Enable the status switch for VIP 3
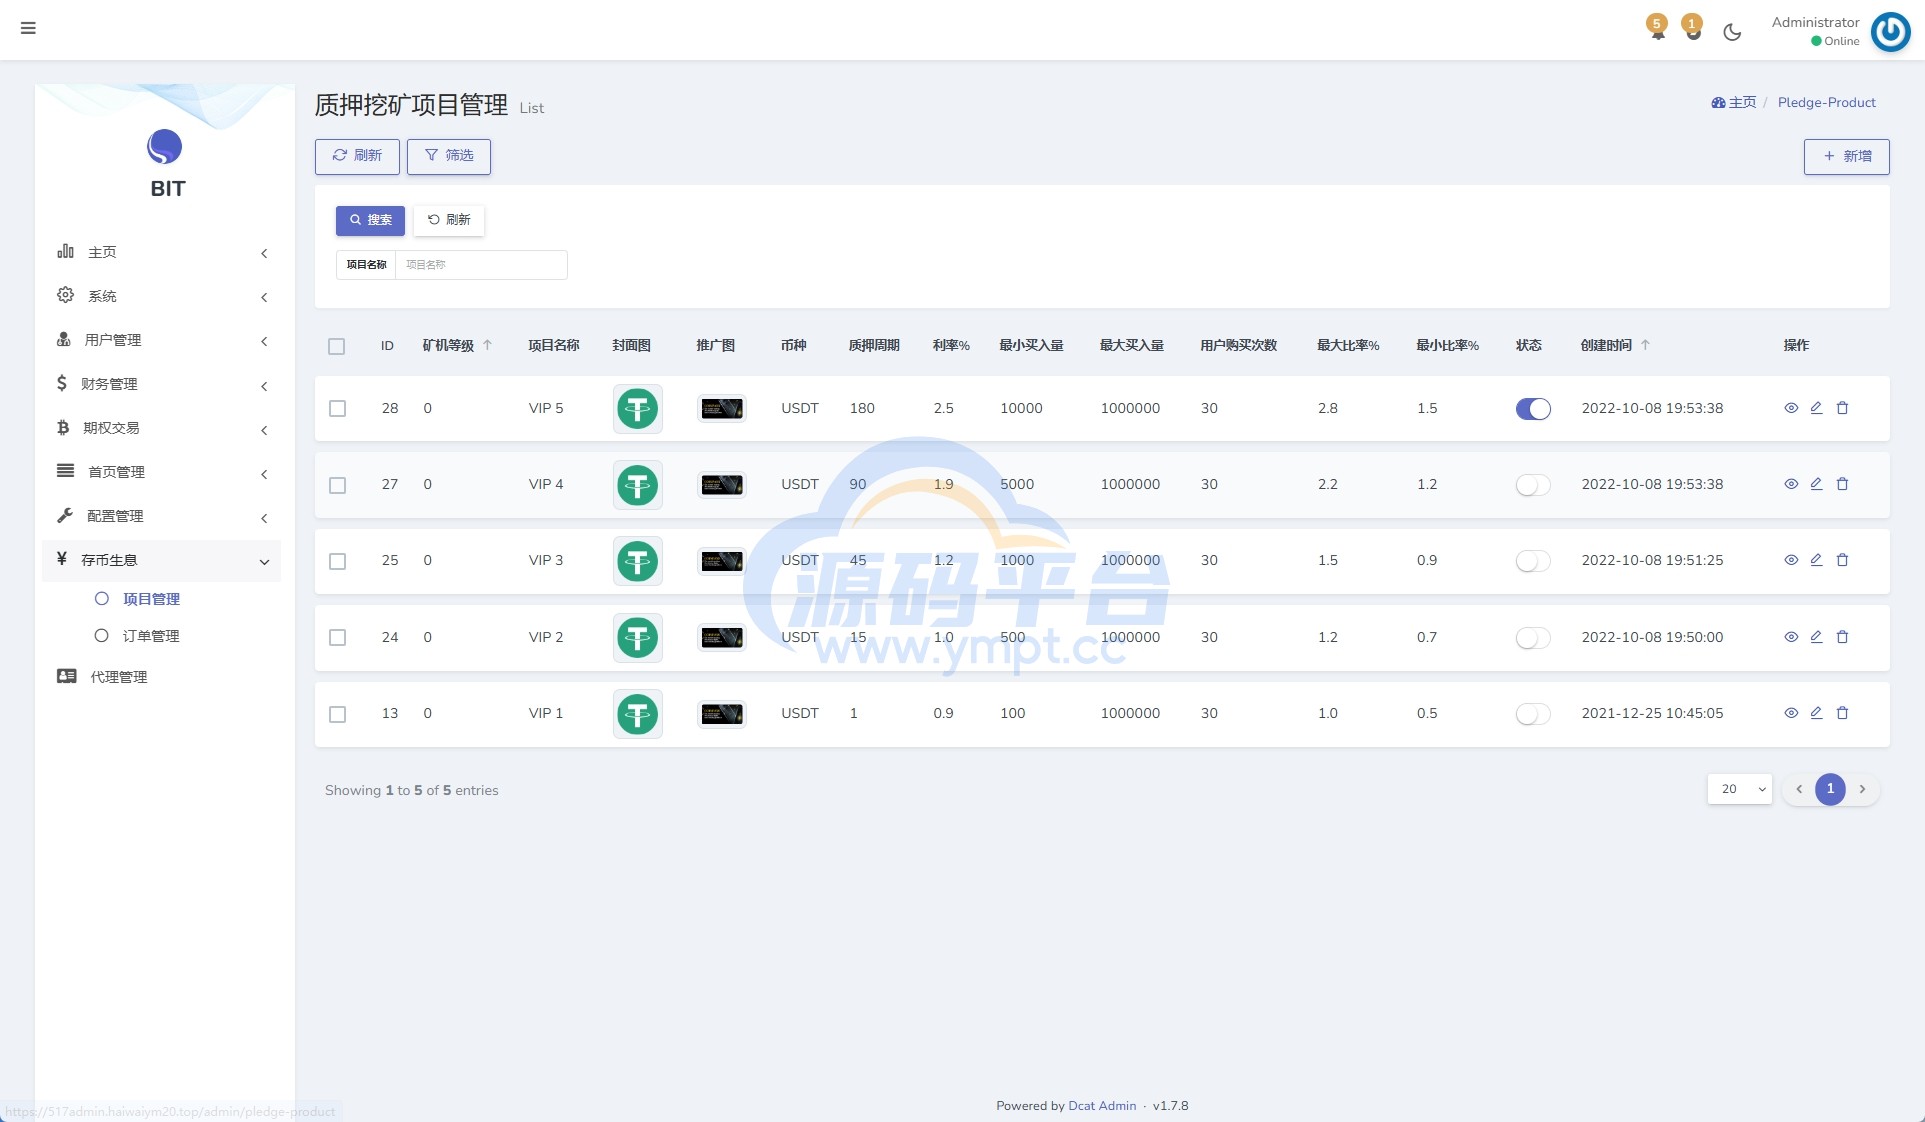Screen dimensions: 1925x1122 [1533, 561]
